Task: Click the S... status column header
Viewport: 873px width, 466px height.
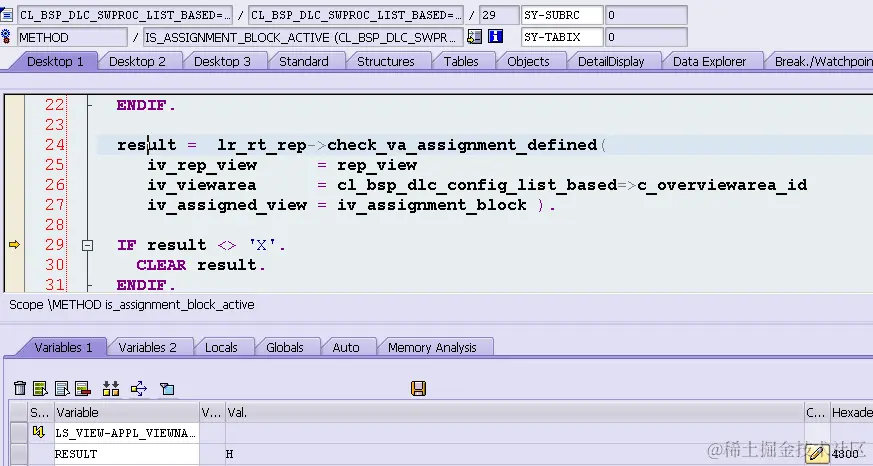Action: 40,413
